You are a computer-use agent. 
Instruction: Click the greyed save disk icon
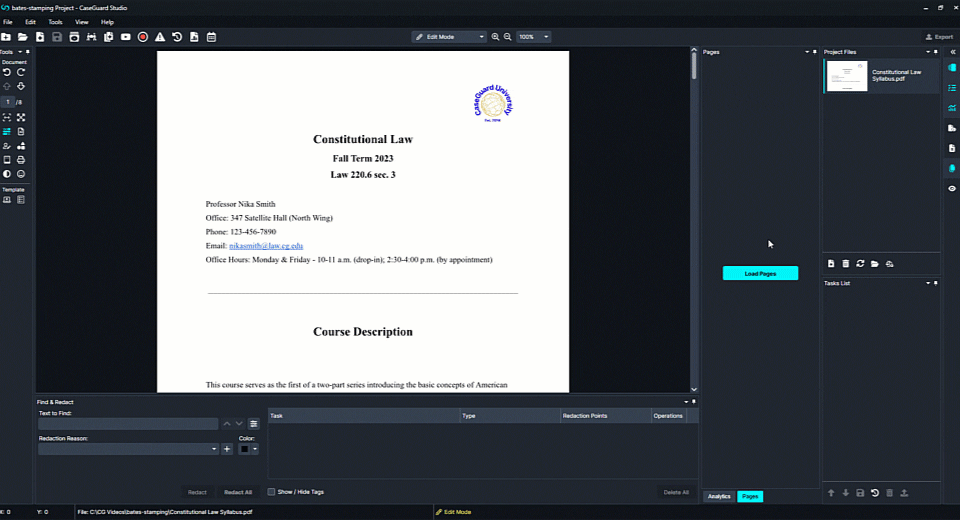tap(57, 37)
